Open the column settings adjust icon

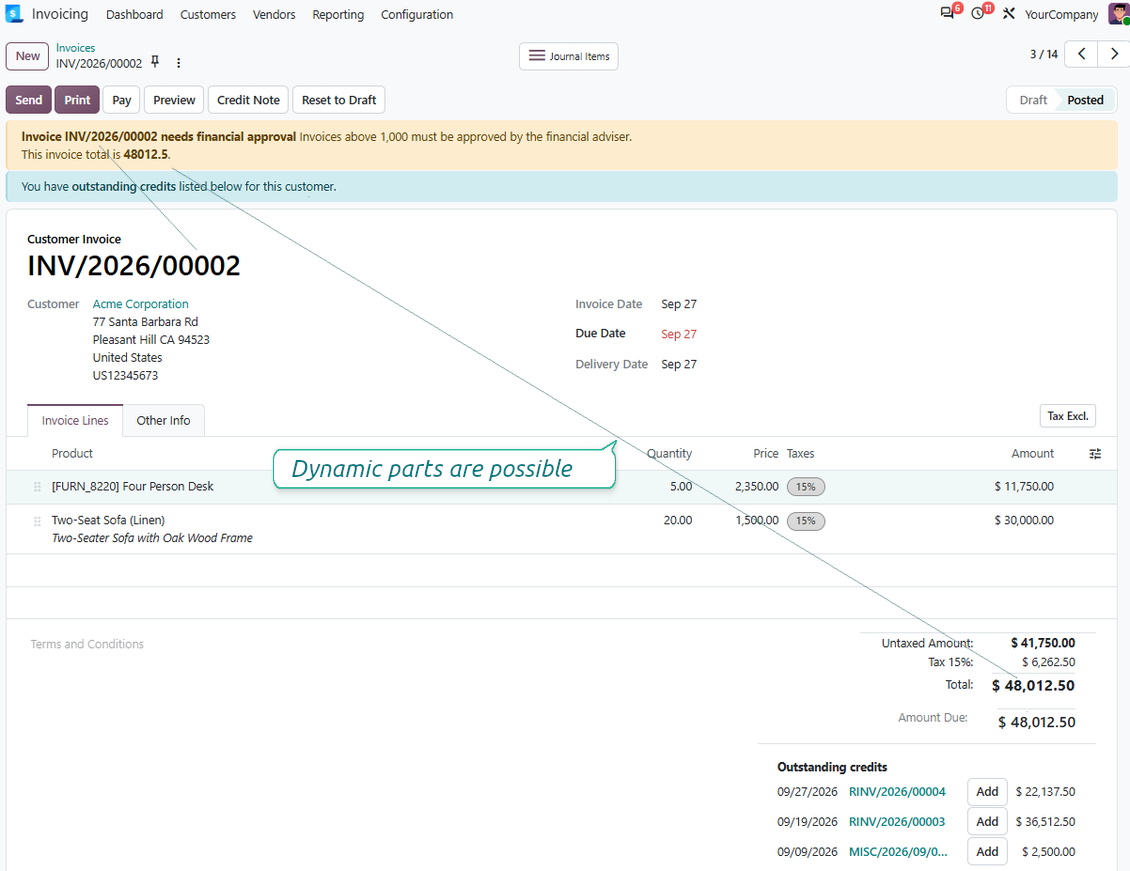coord(1095,454)
